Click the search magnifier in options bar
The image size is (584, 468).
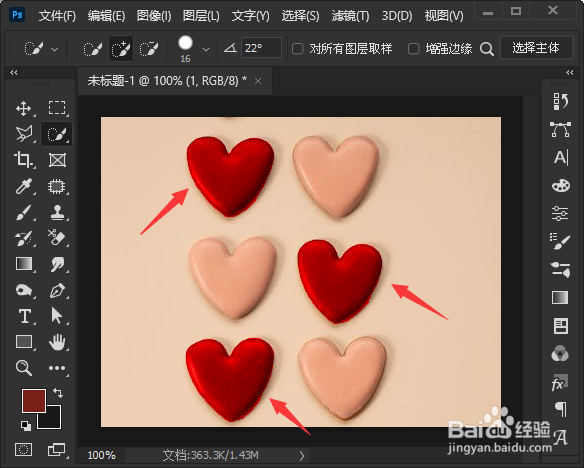click(x=486, y=49)
